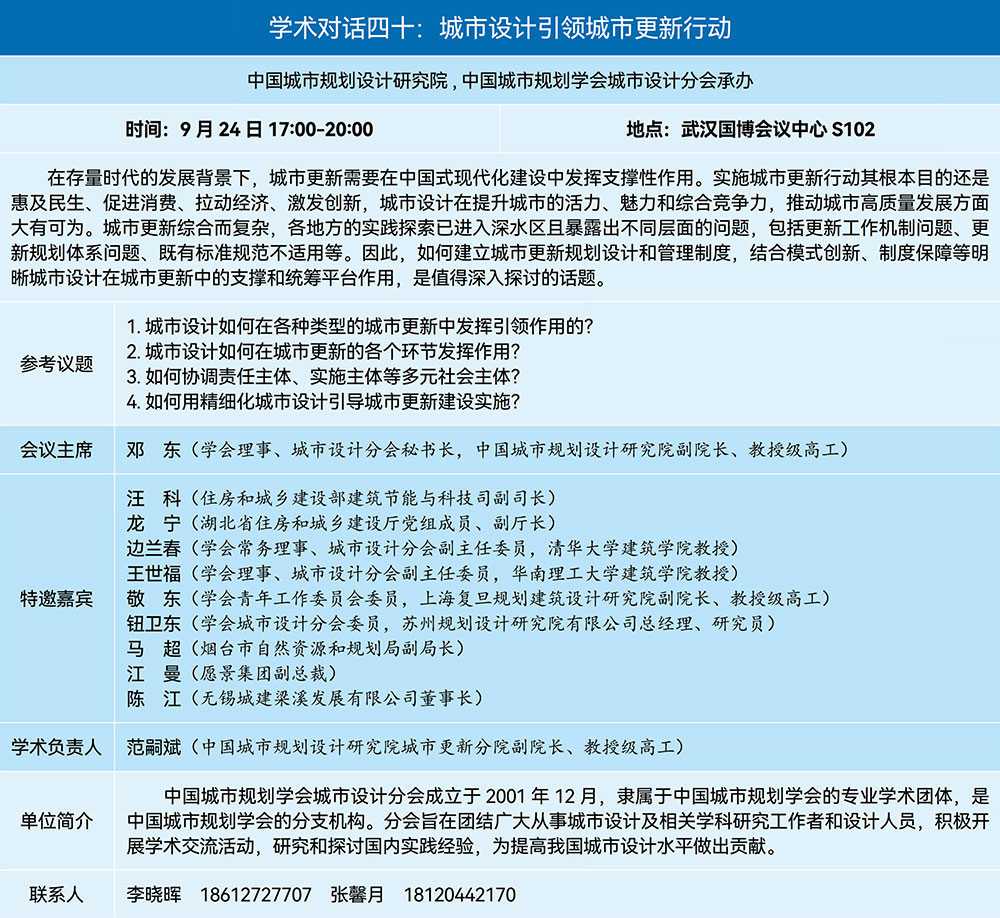Click the title 学术对话四十：城市设计引领城市更新行动

click(499, 29)
